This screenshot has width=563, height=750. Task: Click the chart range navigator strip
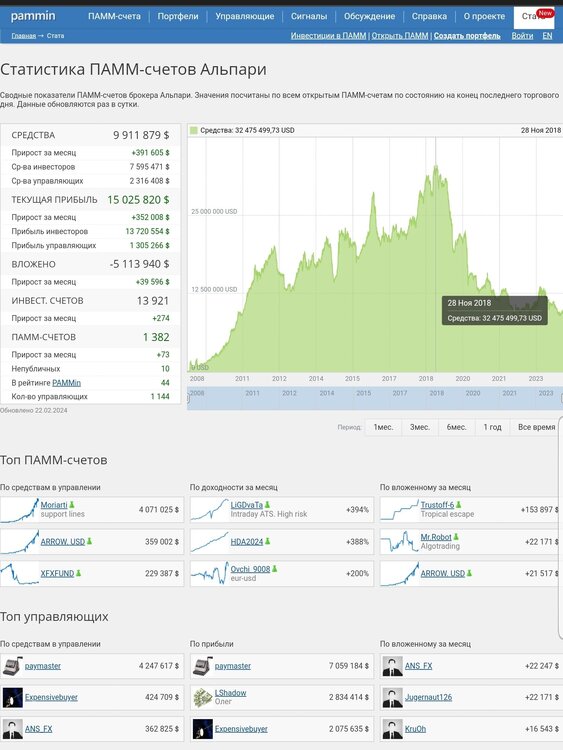pyautogui.click(x=375, y=398)
